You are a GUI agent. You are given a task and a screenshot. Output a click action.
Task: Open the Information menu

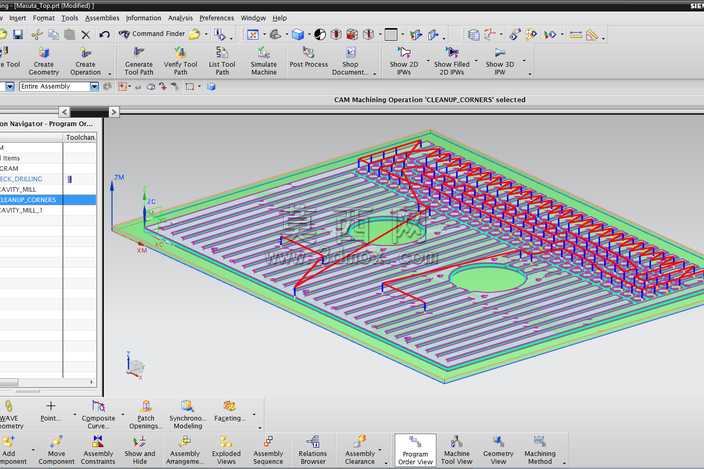[143, 18]
